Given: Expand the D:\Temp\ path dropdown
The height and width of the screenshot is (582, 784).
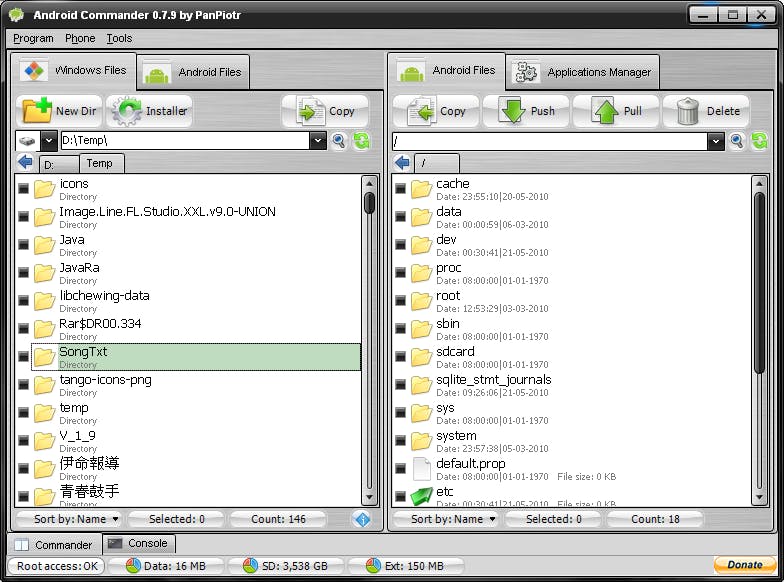Looking at the screenshot, I should (x=318, y=141).
